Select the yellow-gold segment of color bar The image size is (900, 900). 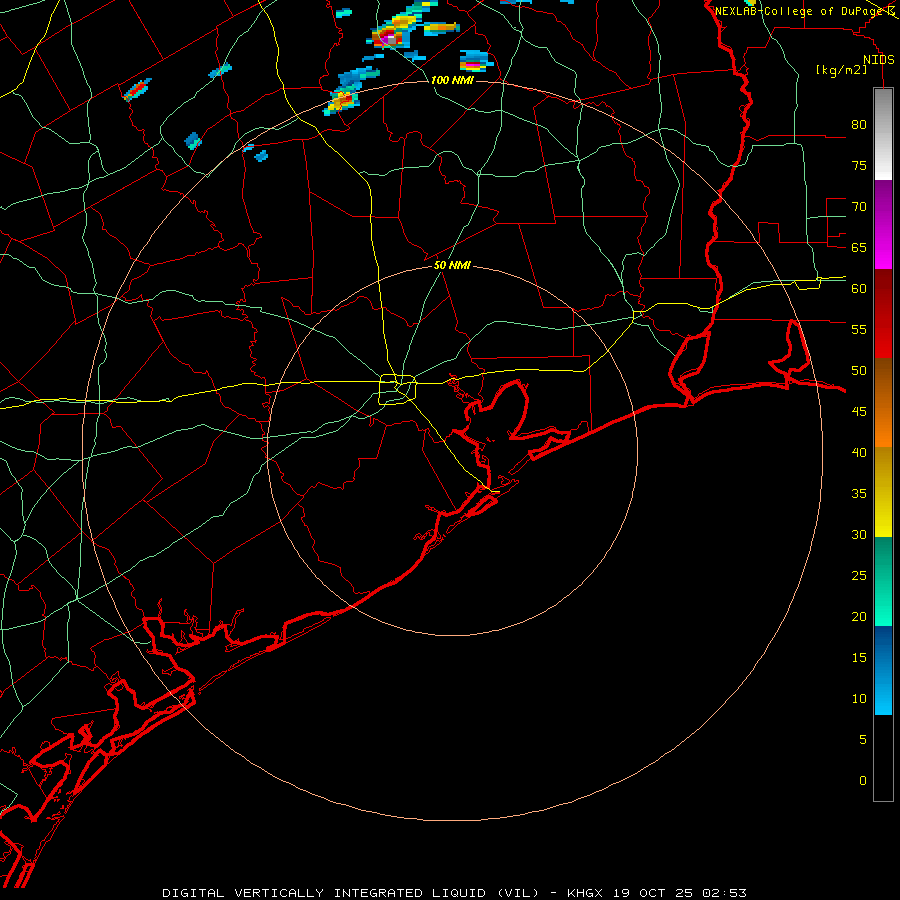click(883, 492)
